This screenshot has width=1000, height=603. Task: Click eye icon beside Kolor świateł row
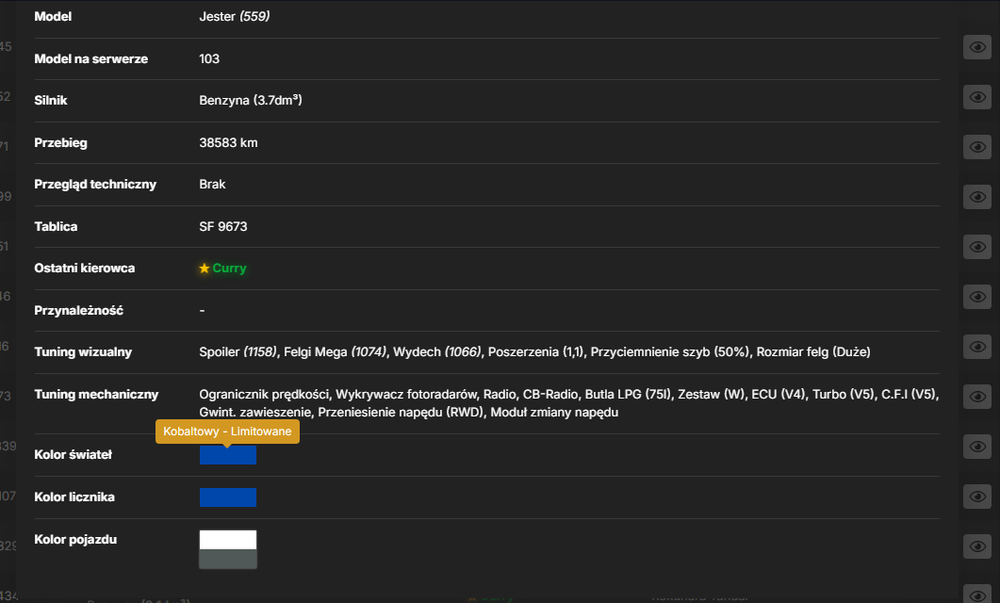point(977,446)
